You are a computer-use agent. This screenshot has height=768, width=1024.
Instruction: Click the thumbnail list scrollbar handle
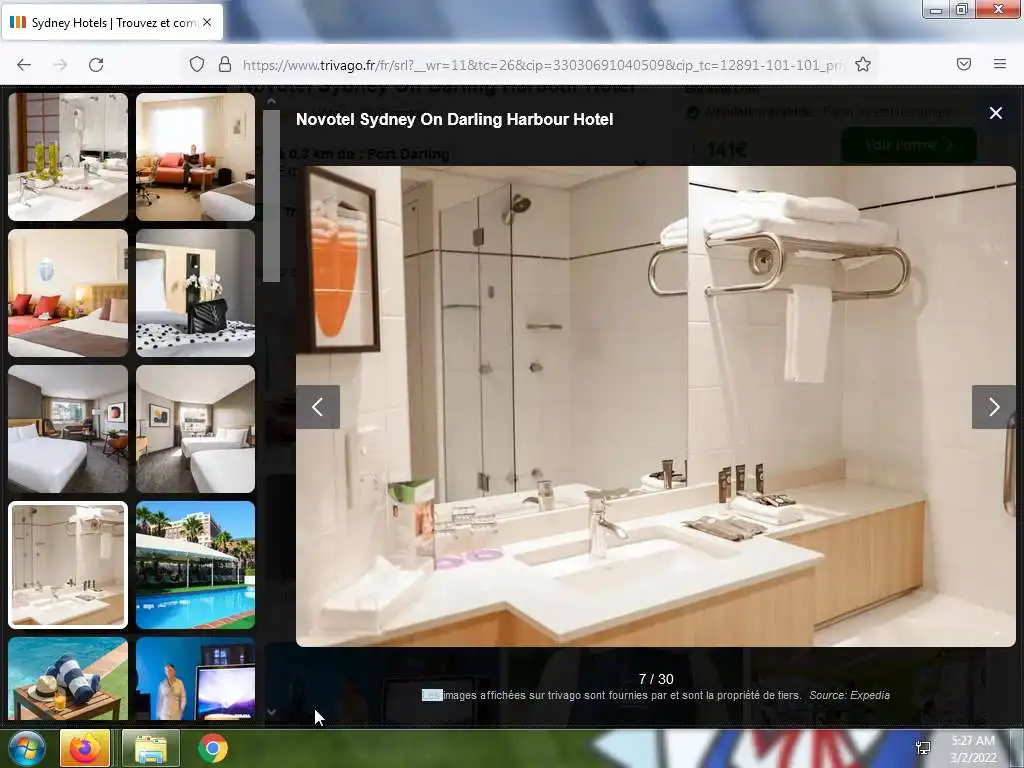[272, 196]
